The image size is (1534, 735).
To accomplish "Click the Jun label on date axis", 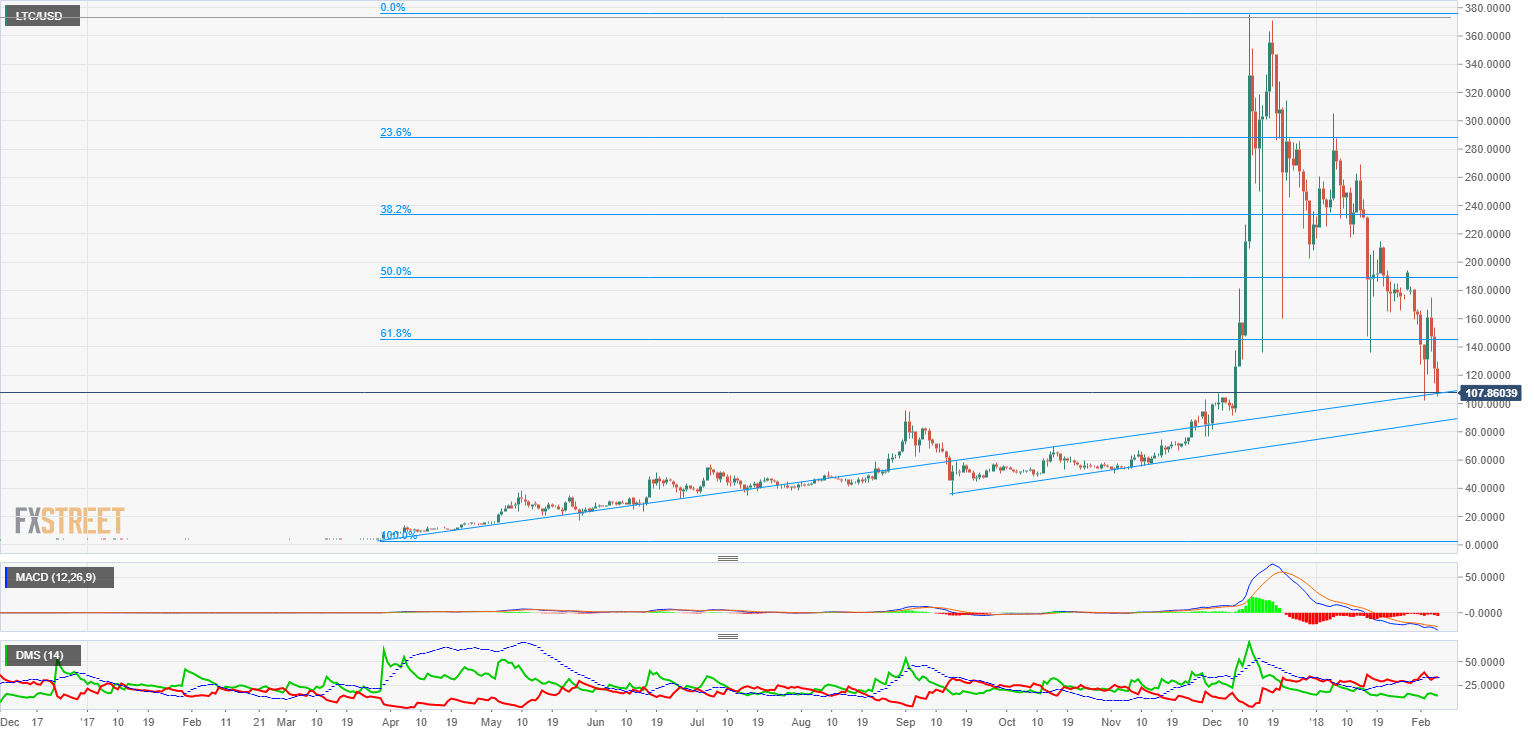I will point(596,720).
